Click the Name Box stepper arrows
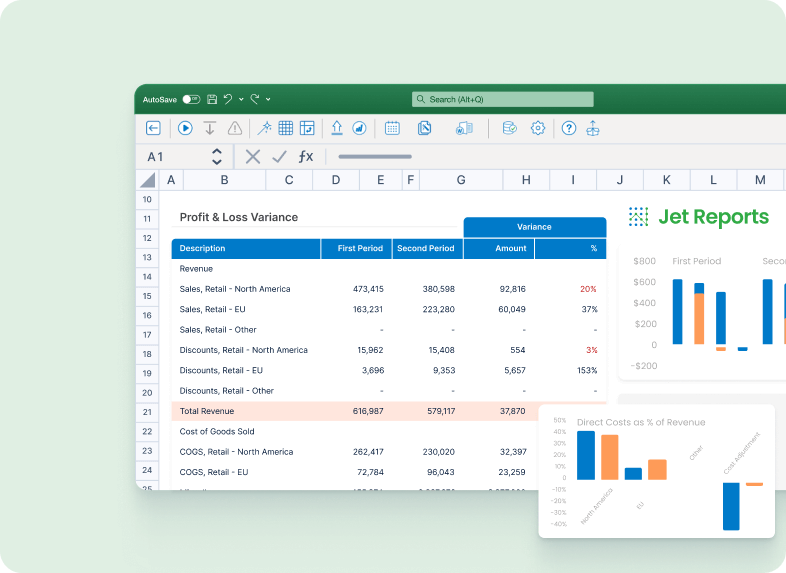786x573 pixels. coord(217,157)
